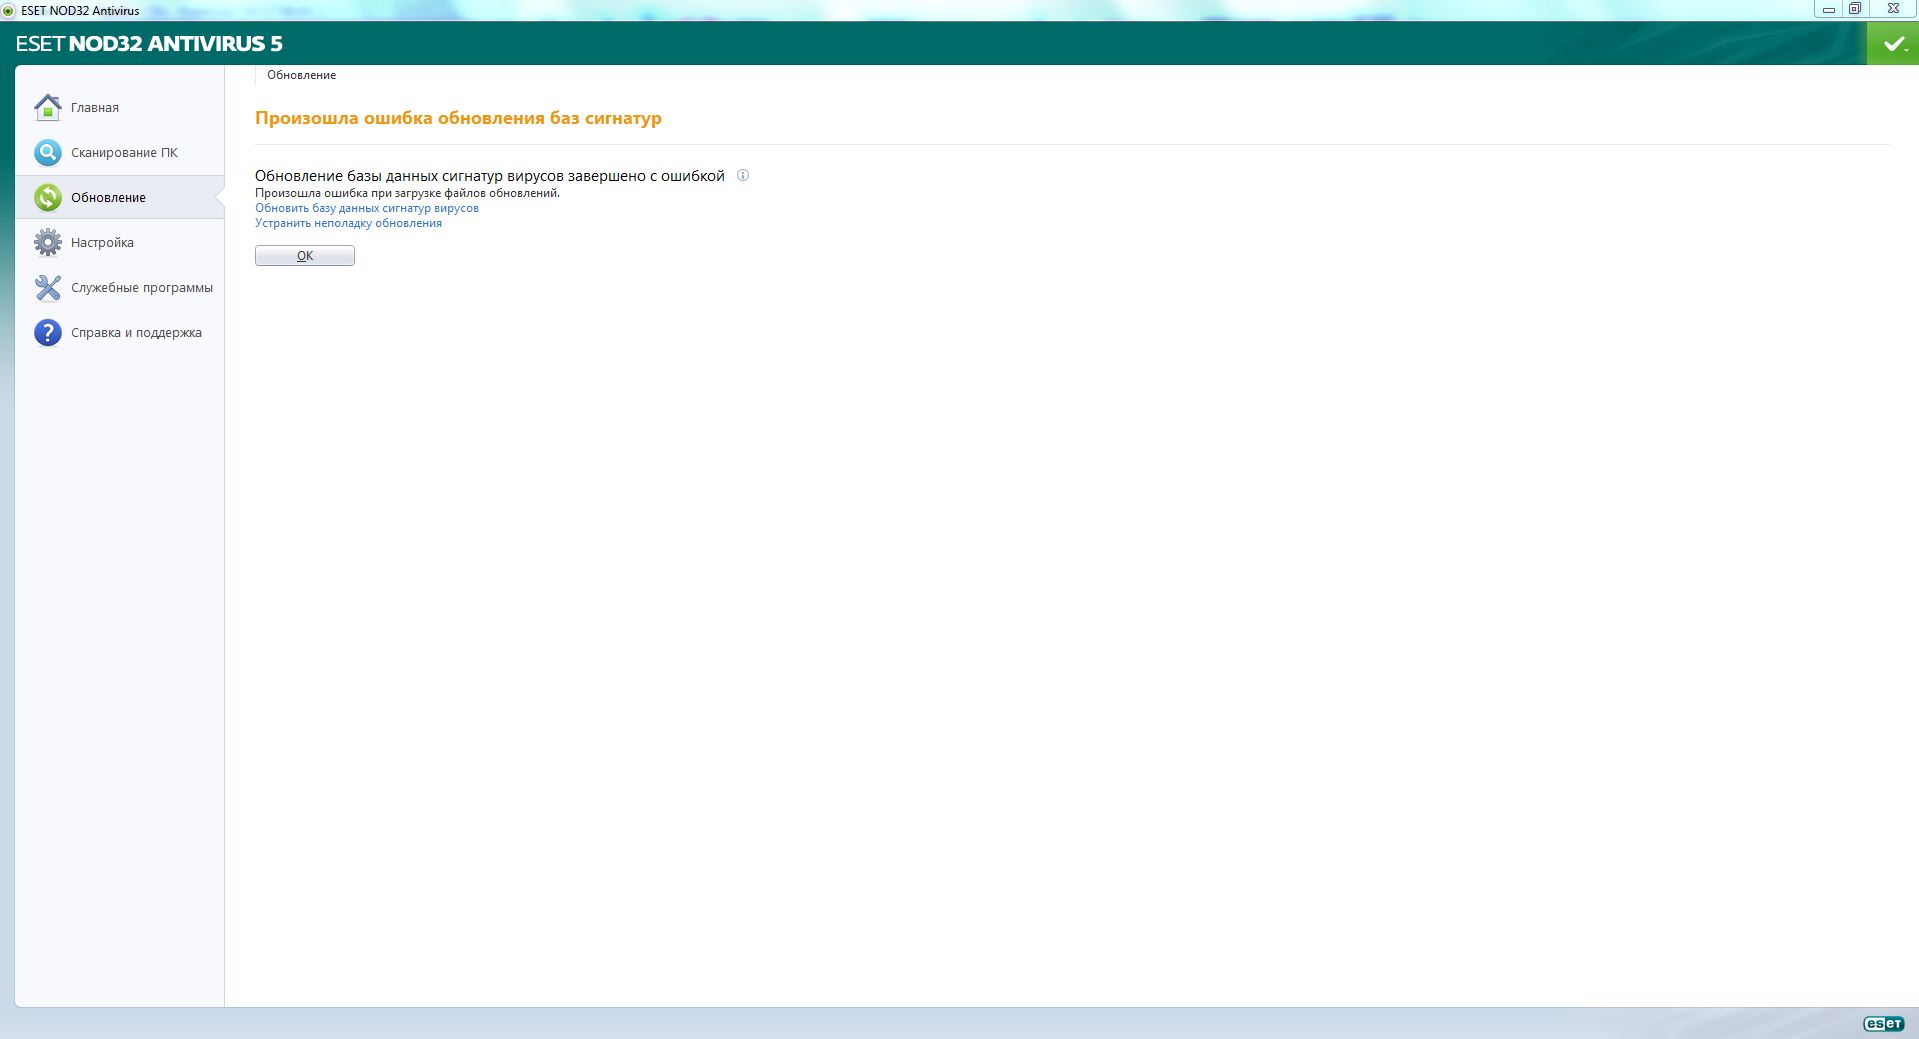Open the Сканирование ПК section

pyautogui.click(x=119, y=152)
